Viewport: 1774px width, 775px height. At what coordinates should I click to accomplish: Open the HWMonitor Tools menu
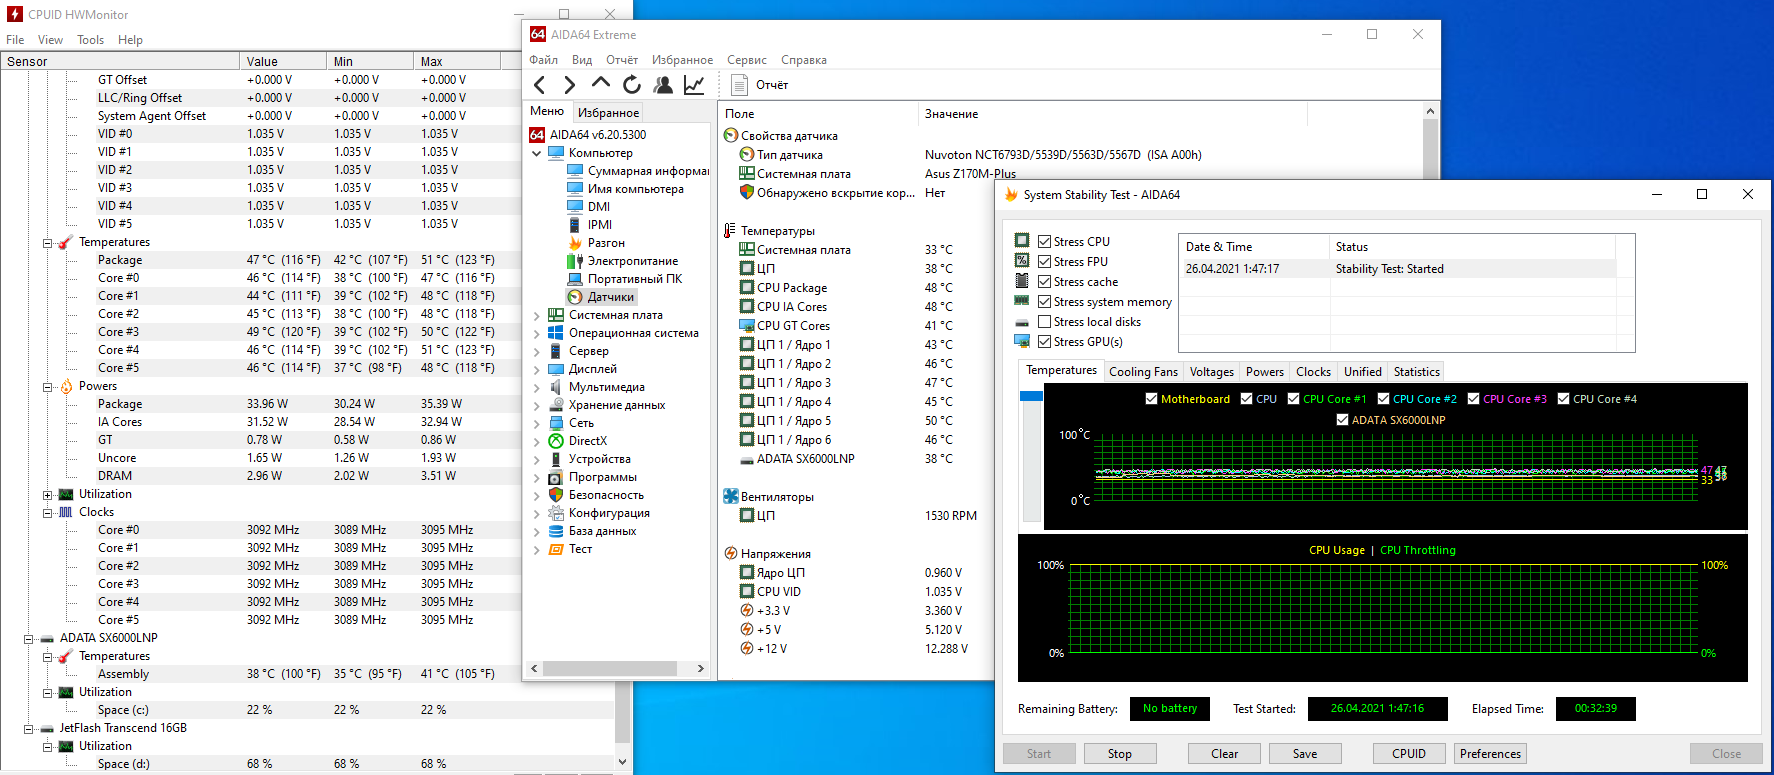tap(90, 40)
